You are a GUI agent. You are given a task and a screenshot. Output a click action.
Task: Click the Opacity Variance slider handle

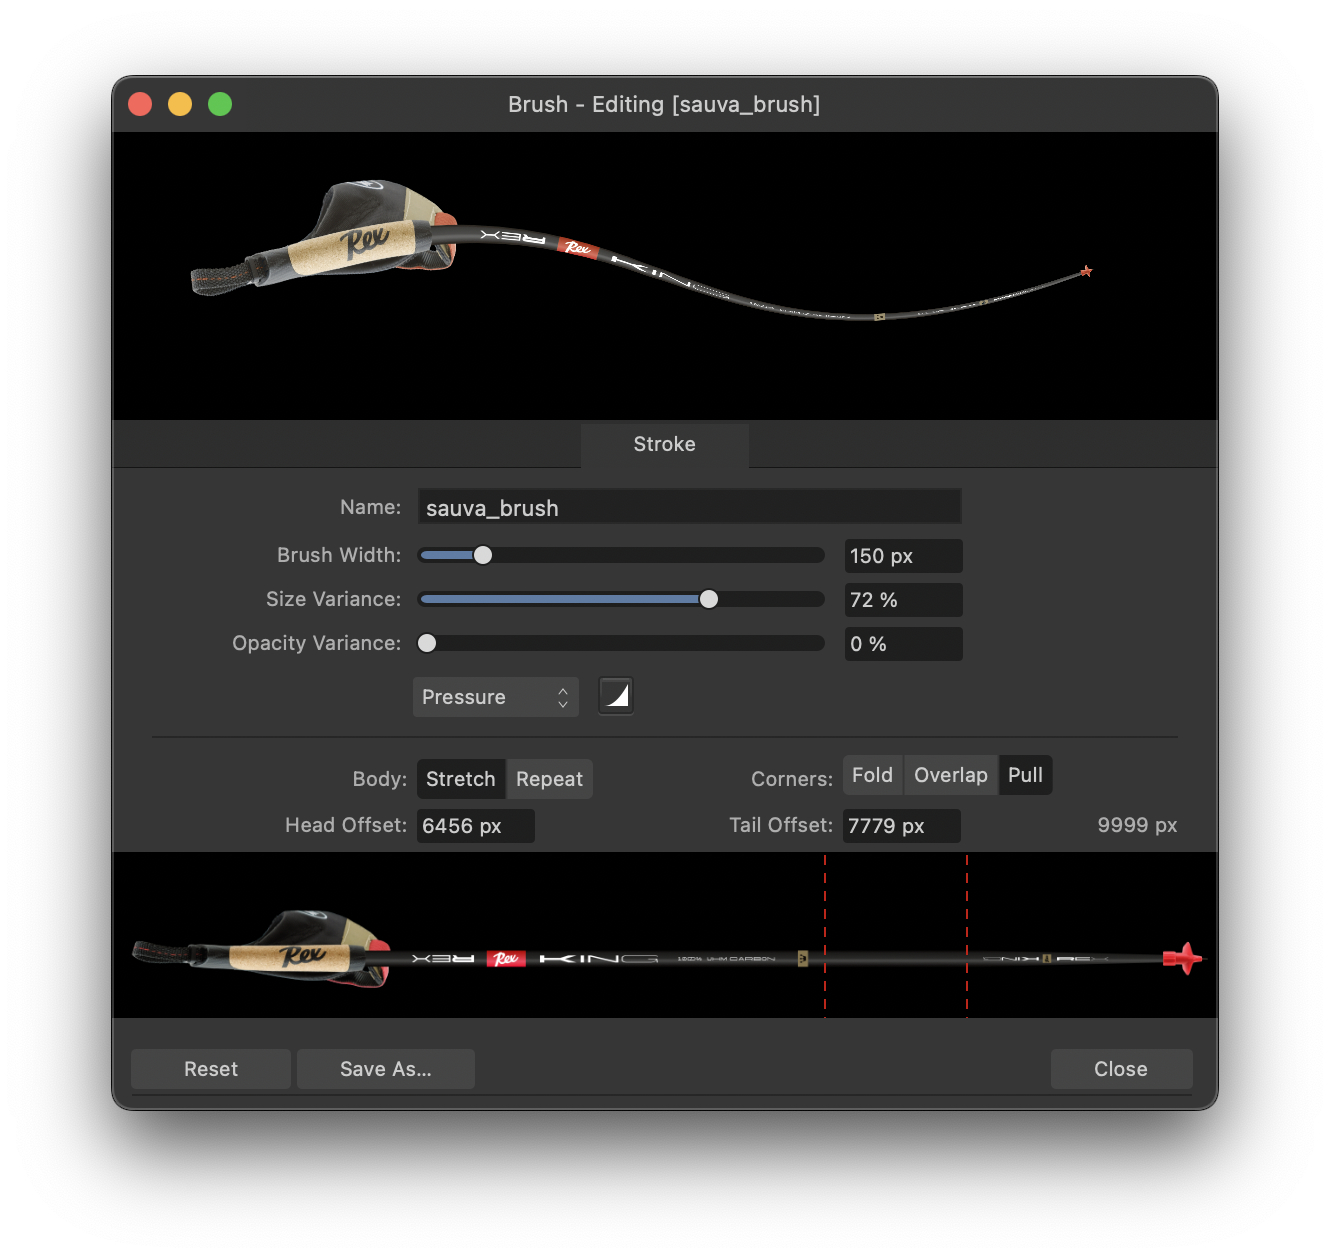coord(427,643)
